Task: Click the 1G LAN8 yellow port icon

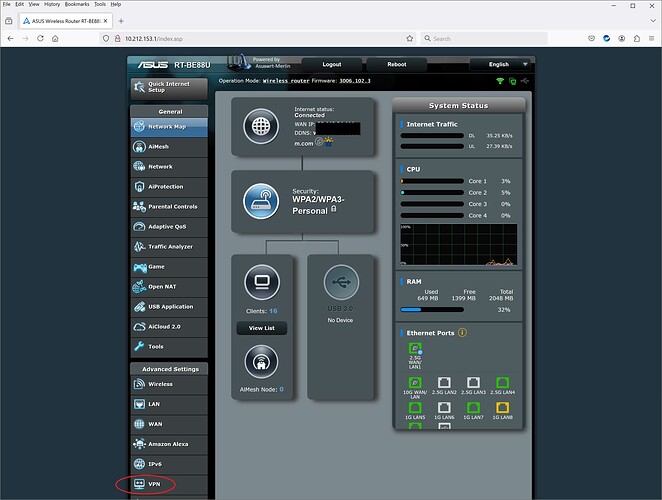Action: (502, 408)
